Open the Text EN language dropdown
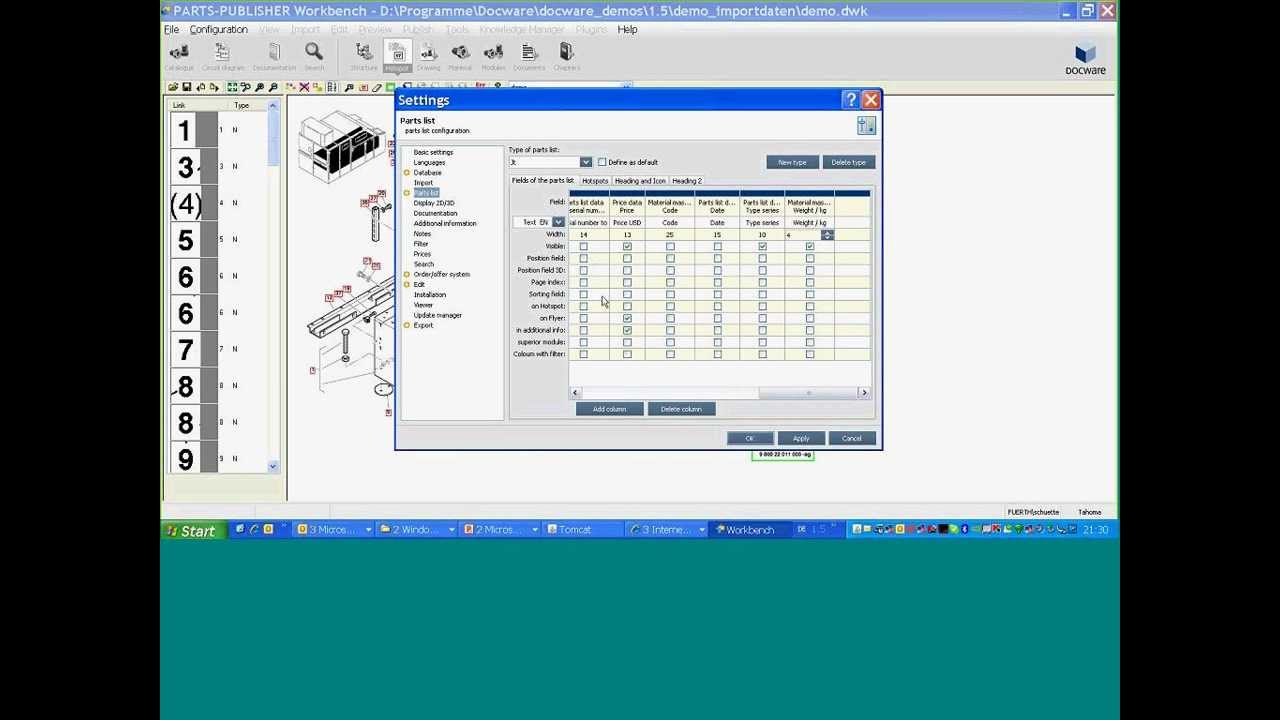Screen dimensions: 1280x720 click(x=558, y=222)
